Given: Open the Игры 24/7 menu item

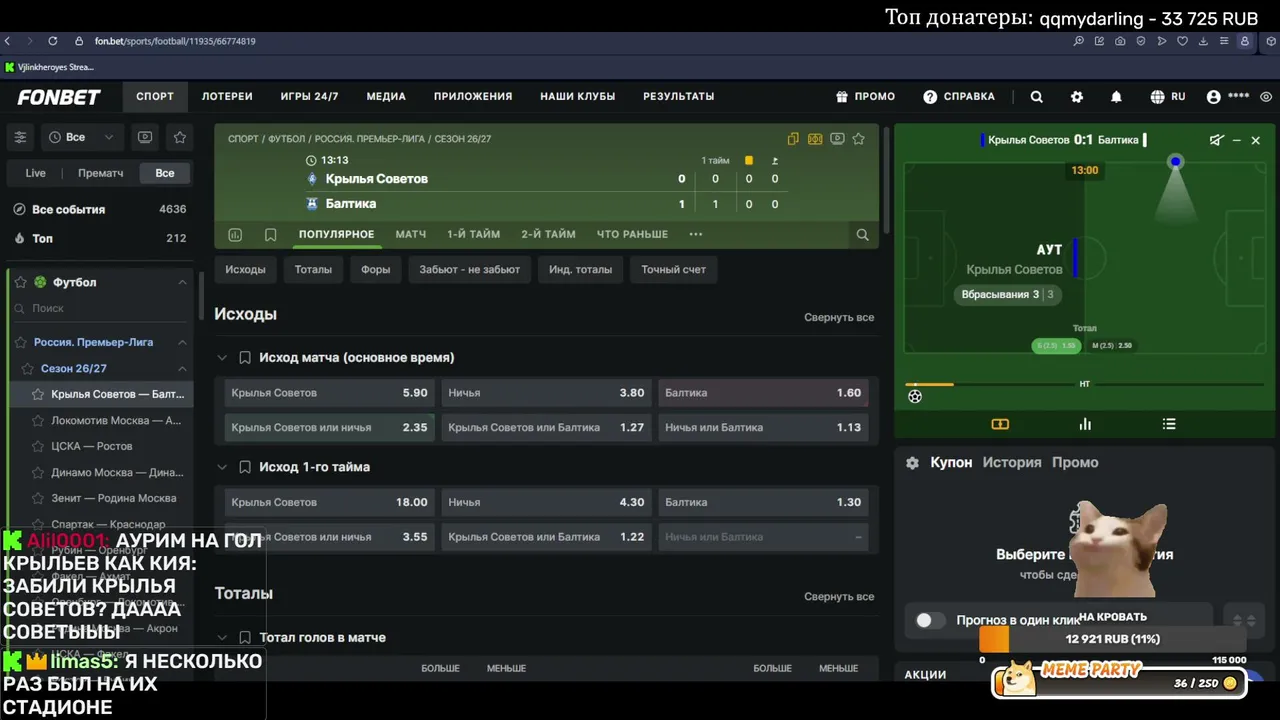Looking at the screenshot, I should (x=310, y=97).
